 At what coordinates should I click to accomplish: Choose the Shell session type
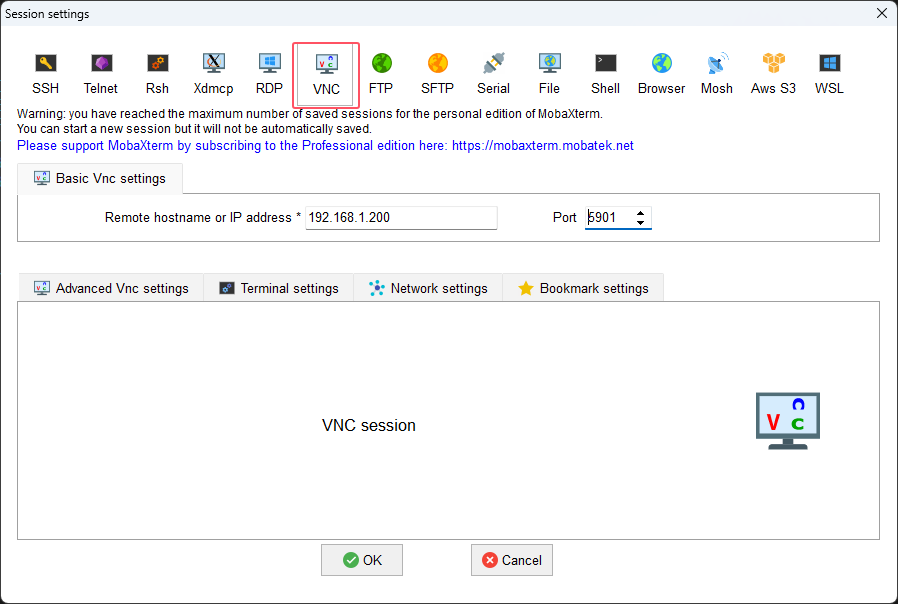(605, 74)
